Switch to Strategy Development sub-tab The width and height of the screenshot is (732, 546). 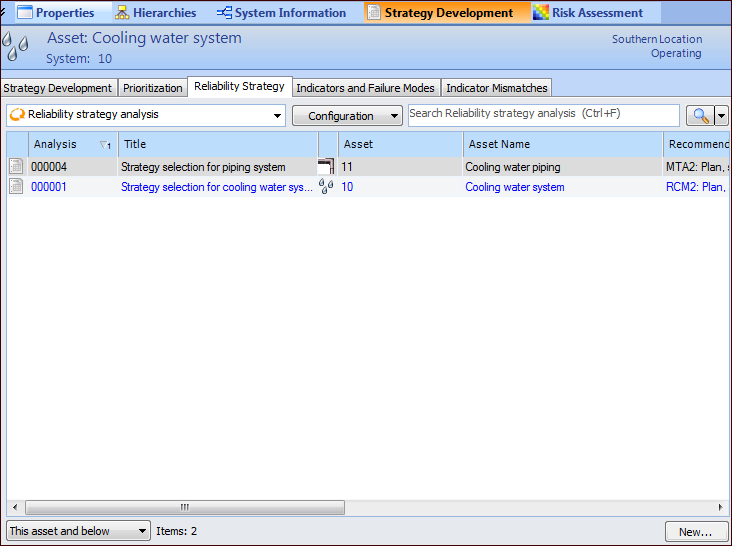coord(57,88)
